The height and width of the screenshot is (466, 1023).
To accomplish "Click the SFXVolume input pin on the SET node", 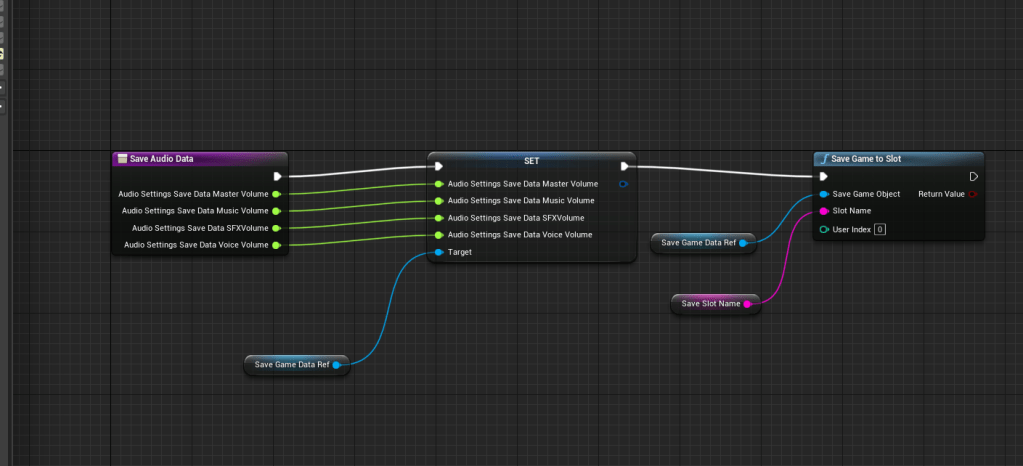I will pos(438,218).
